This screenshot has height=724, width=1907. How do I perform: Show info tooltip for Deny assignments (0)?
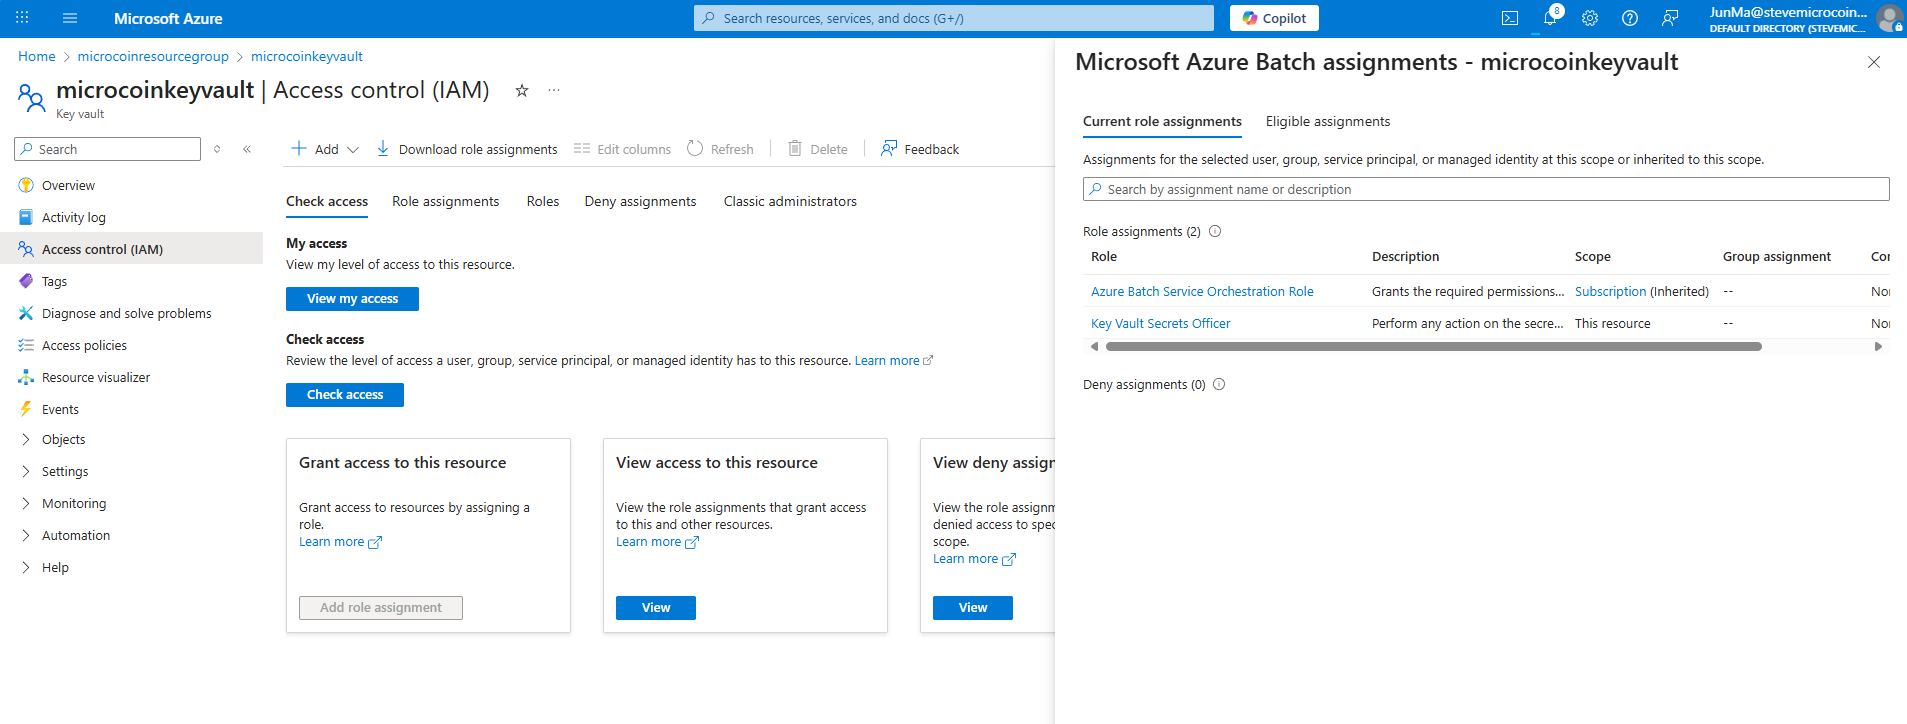point(1219,384)
